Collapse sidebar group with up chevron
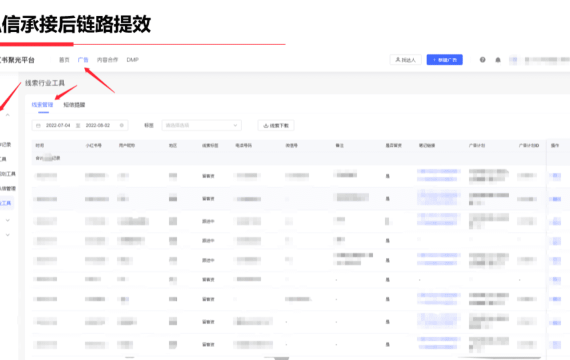Screen dimensions: 570x360 pyautogui.click(x=7, y=115)
